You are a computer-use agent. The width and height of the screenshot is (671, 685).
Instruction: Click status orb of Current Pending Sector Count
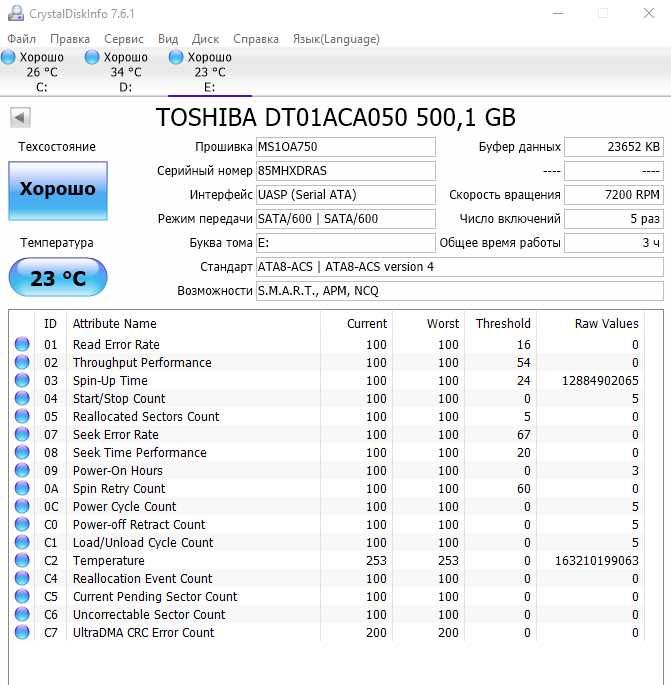click(x=22, y=596)
